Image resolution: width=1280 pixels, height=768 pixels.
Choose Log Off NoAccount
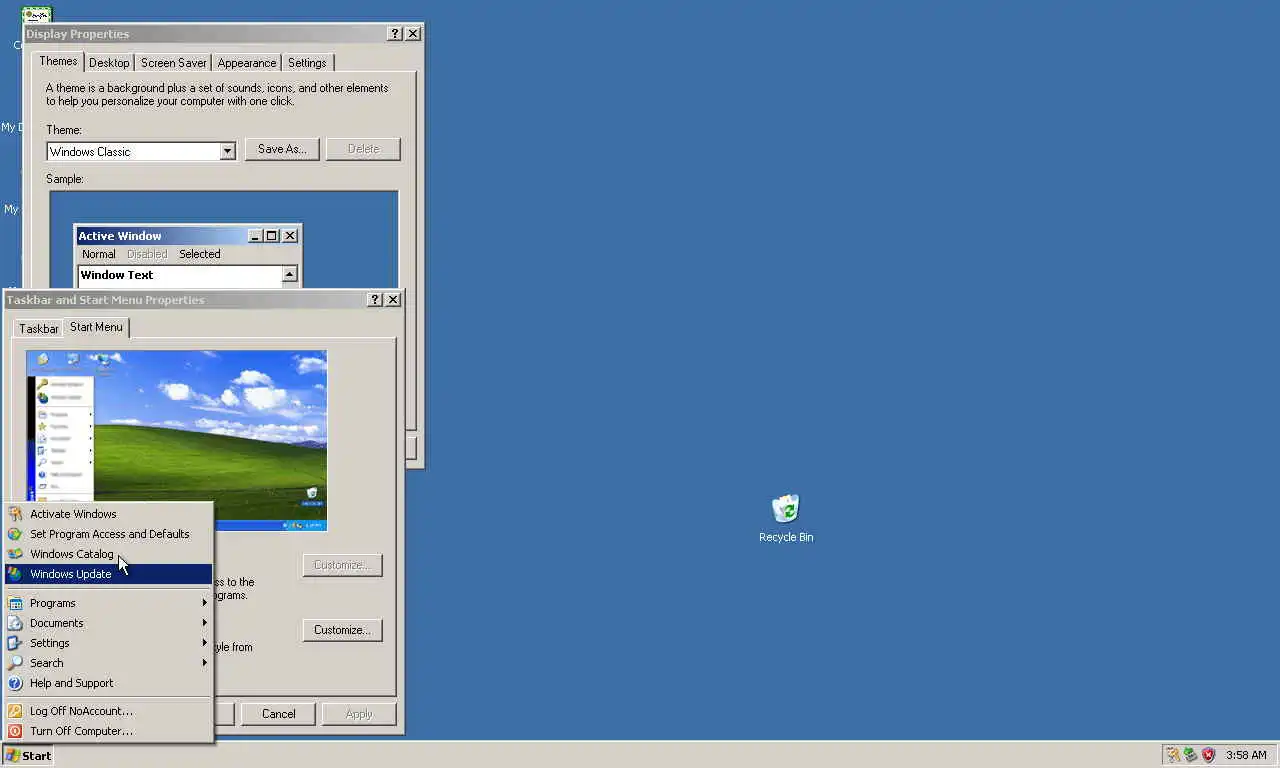[x=108, y=711]
